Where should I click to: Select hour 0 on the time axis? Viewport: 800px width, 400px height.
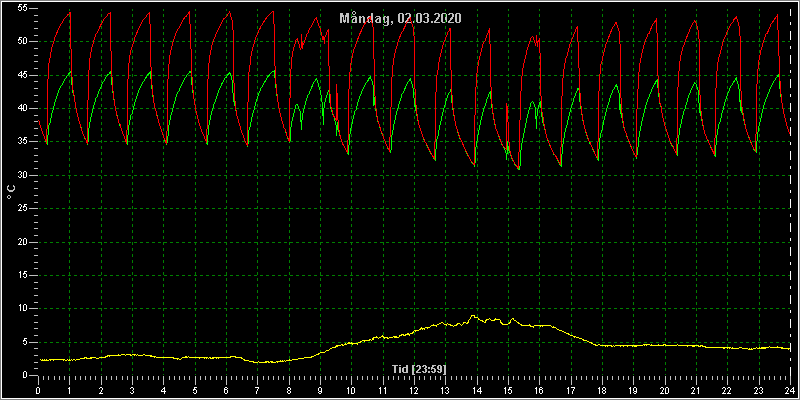click(38, 391)
